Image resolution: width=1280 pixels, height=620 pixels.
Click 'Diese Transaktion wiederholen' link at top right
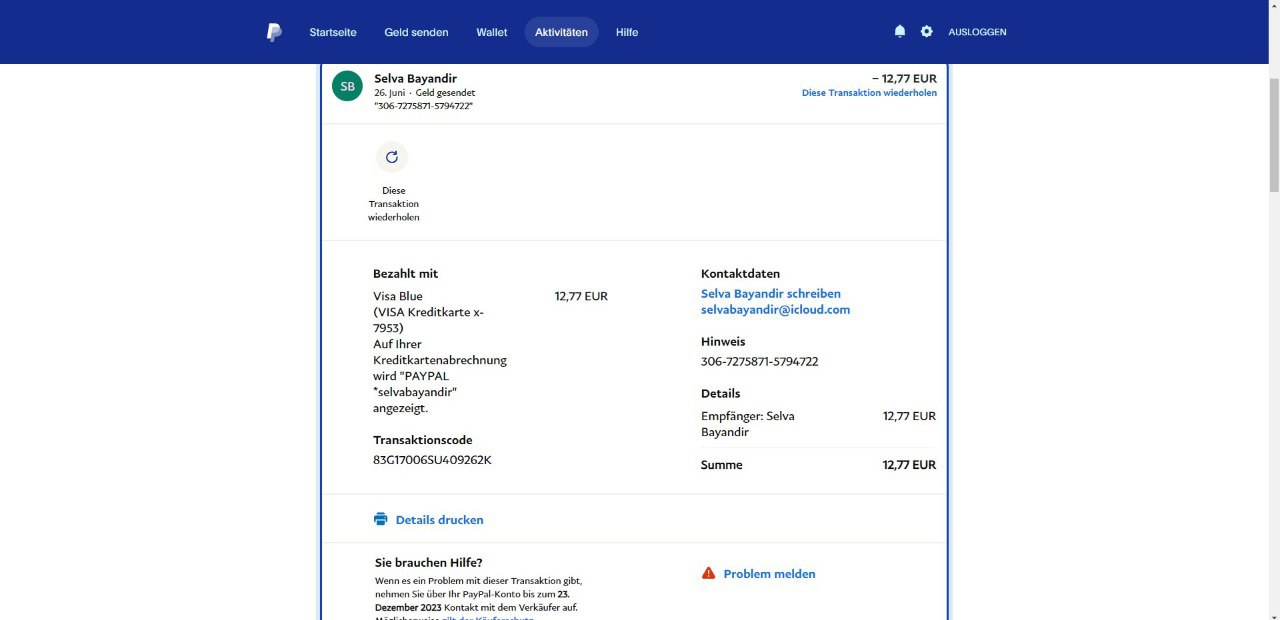click(869, 93)
